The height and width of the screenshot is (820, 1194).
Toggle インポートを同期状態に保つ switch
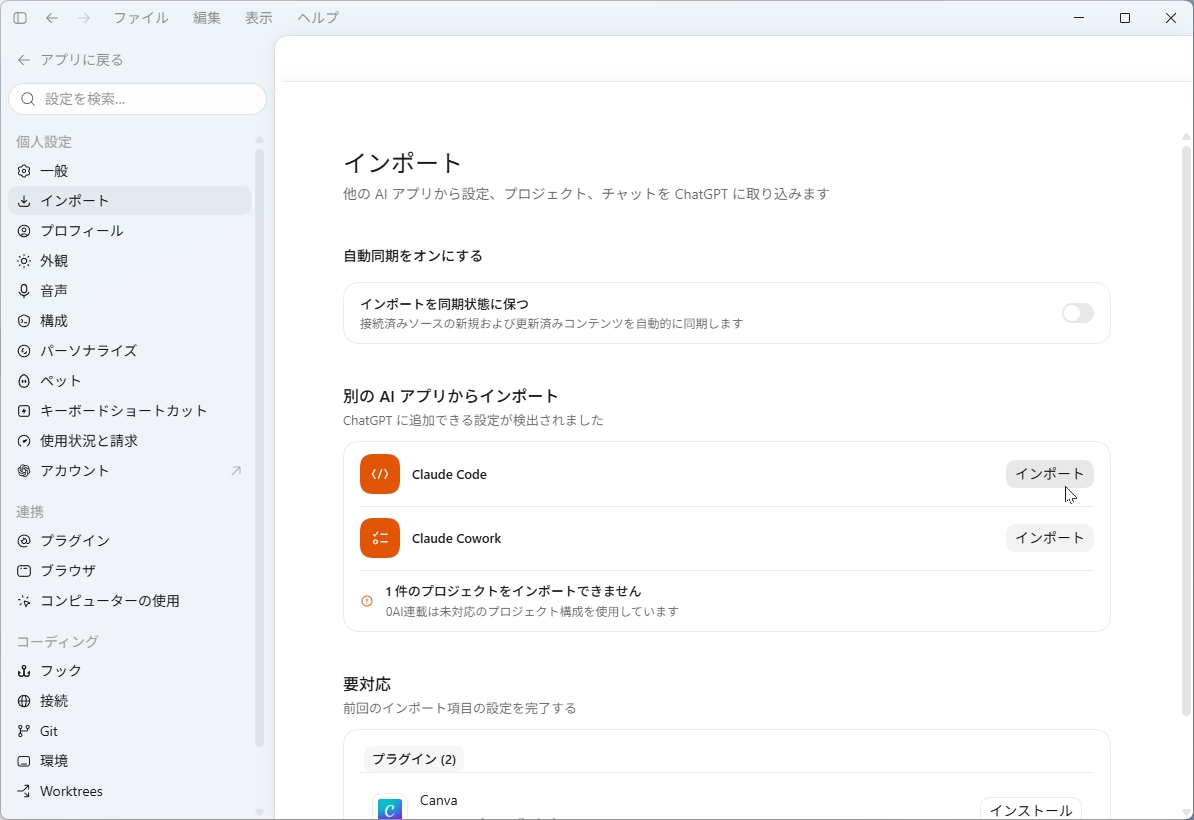[1077, 313]
